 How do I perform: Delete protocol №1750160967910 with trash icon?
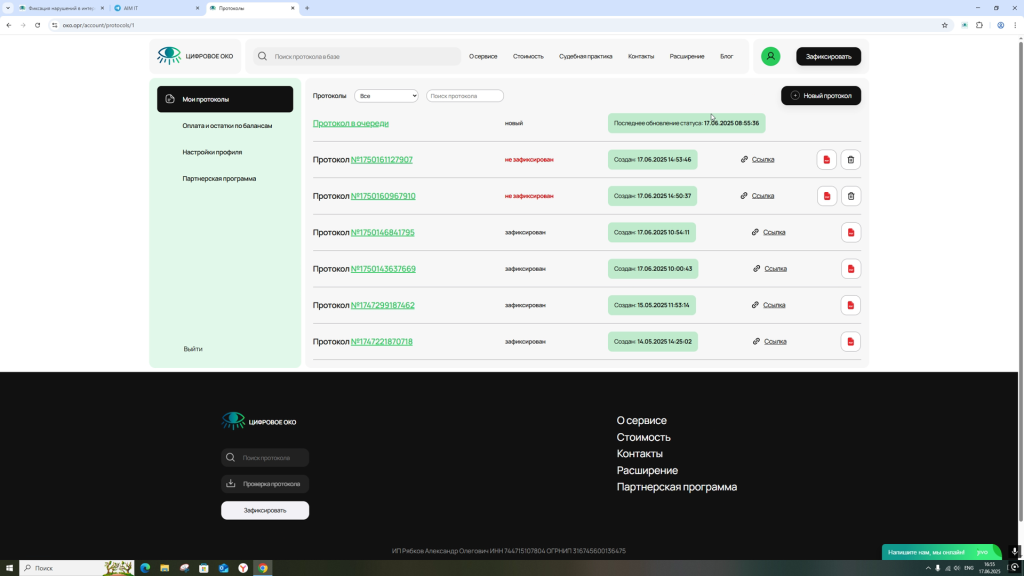[x=851, y=196]
